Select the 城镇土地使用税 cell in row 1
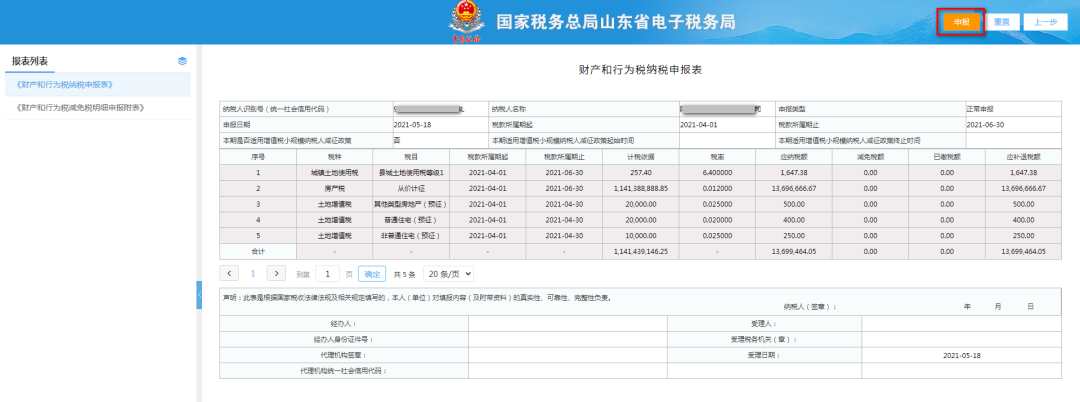 [334, 172]
